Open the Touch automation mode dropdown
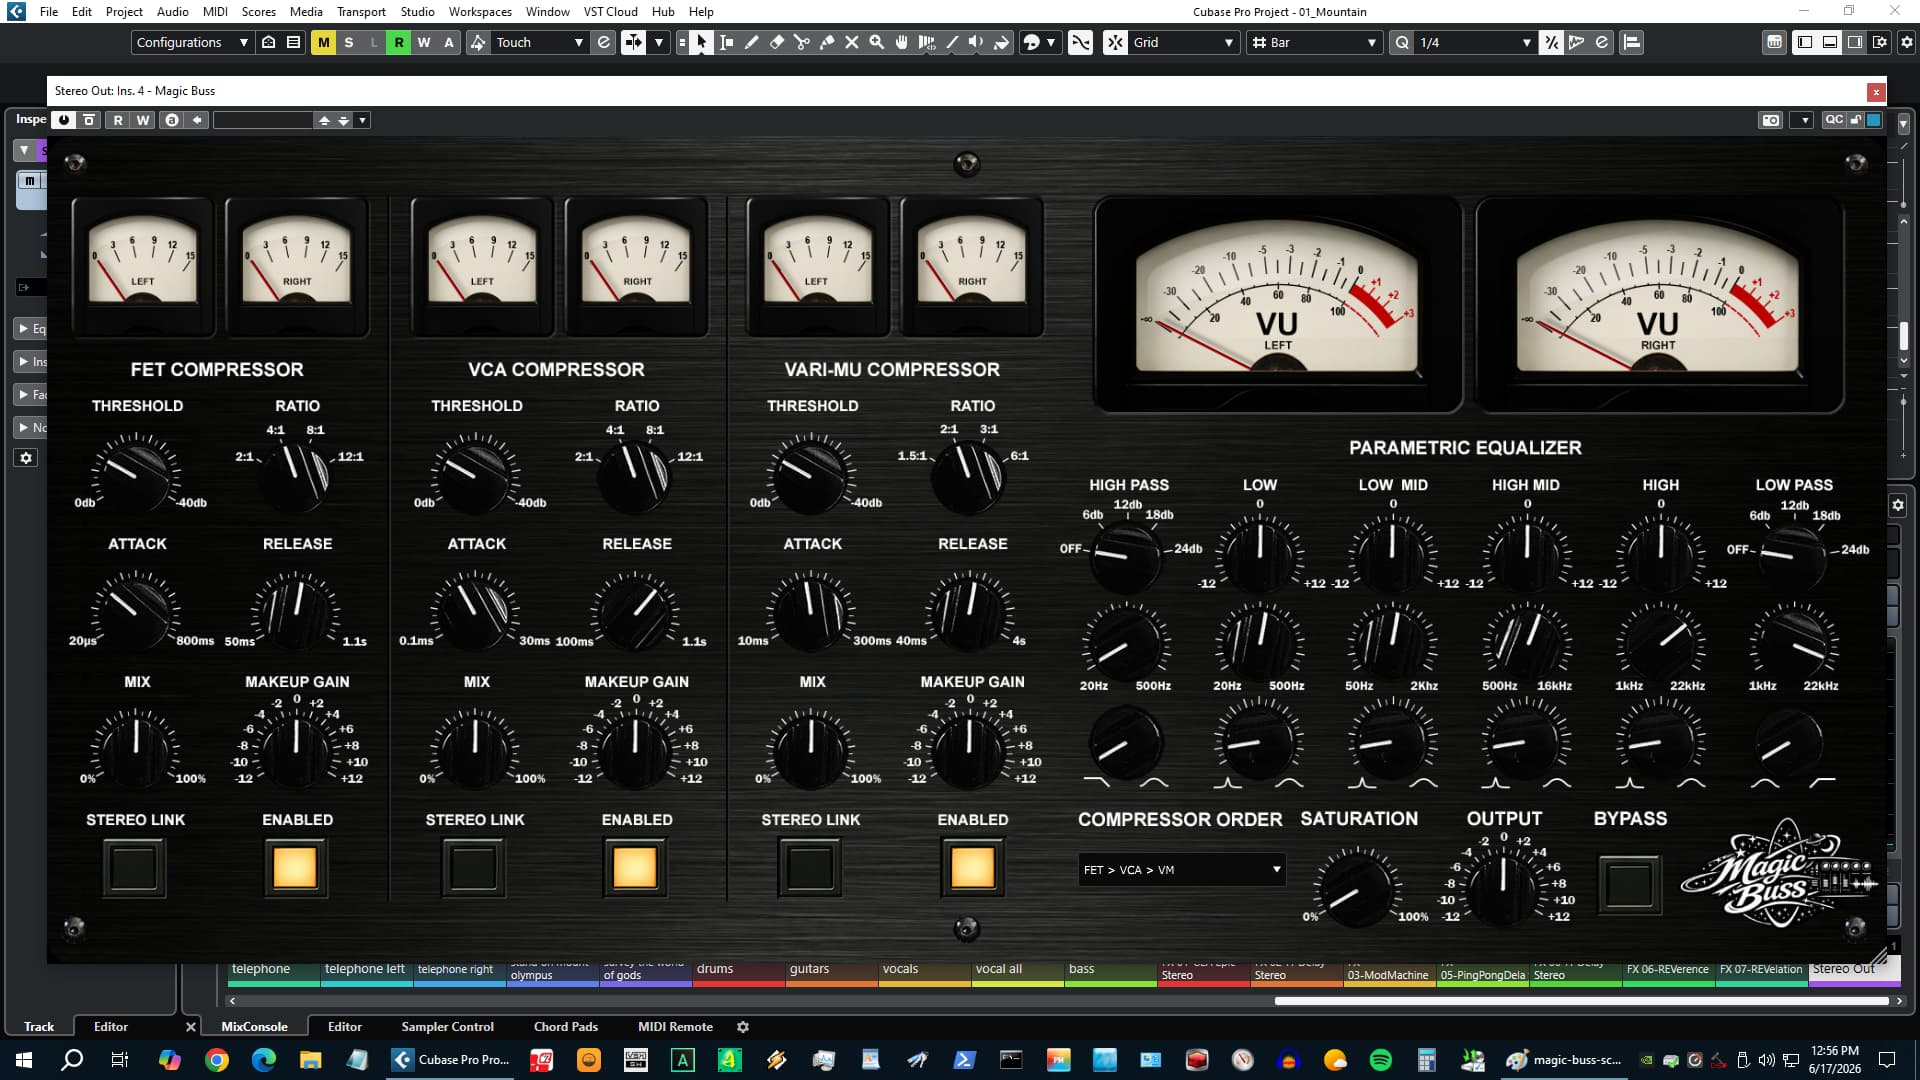 coord(539,42)
